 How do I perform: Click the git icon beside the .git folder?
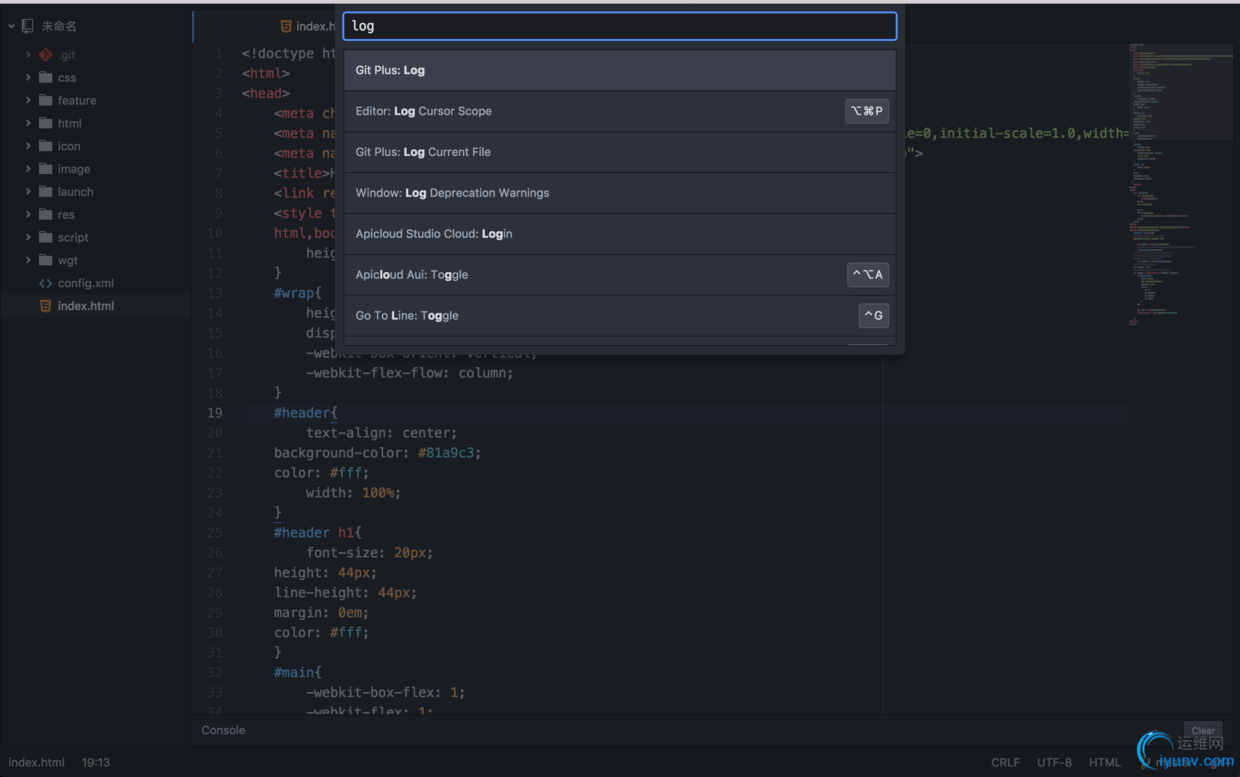pos(46,55)
